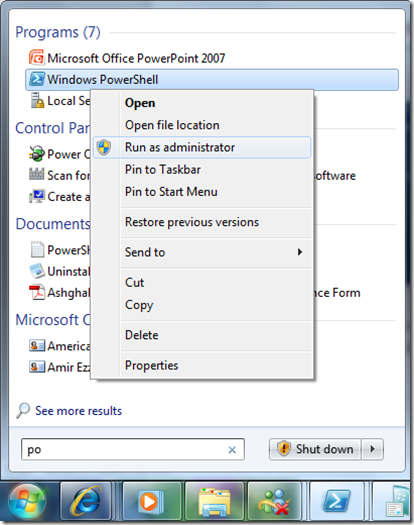Choose Copy from the context menu
The width and height of the screenshot is (414, 525).
(202, 305)
